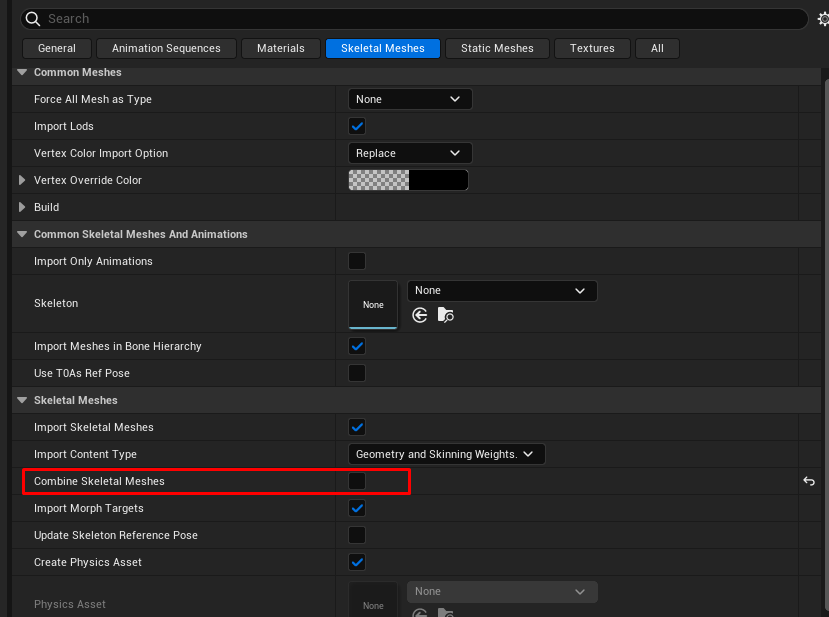Disable Create Physics Asset
Image resolution: width=829 pixels, height=617 pixels.
pos(357,562)
